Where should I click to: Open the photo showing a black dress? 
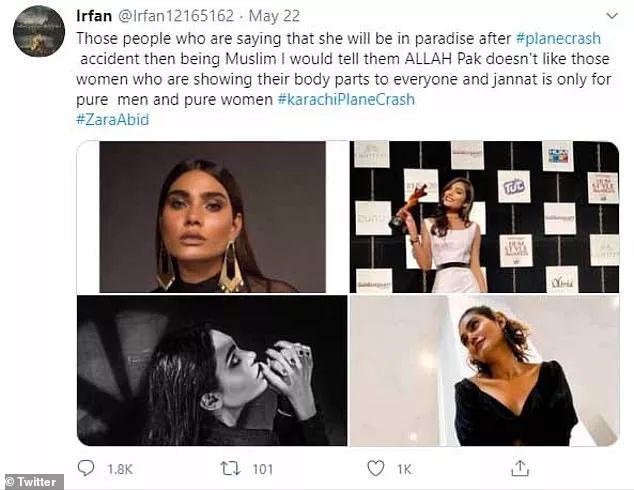point(485,371)
